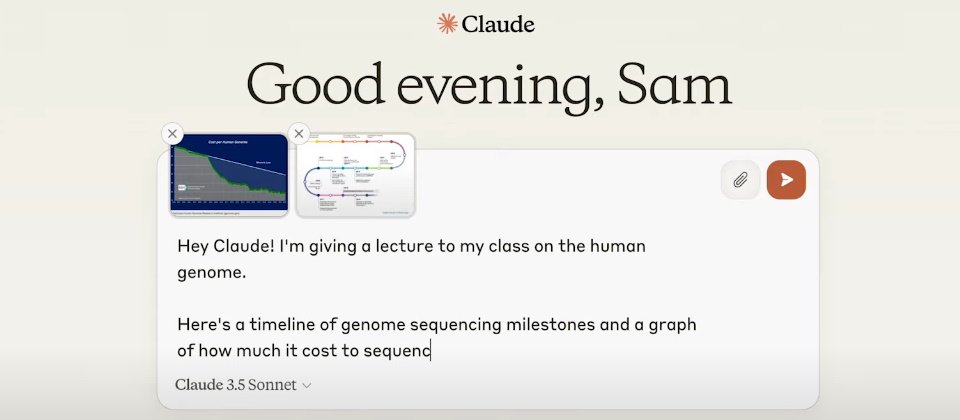Click the Claude starburst logo icon

pyautogui.click(x=447, y=24)
